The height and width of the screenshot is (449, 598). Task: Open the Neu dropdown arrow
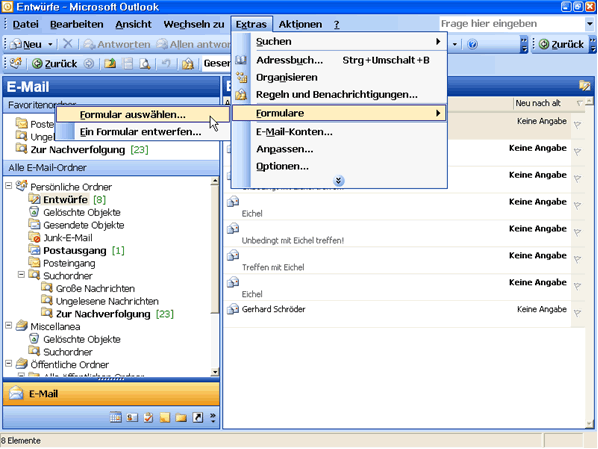tap(50, 45)
